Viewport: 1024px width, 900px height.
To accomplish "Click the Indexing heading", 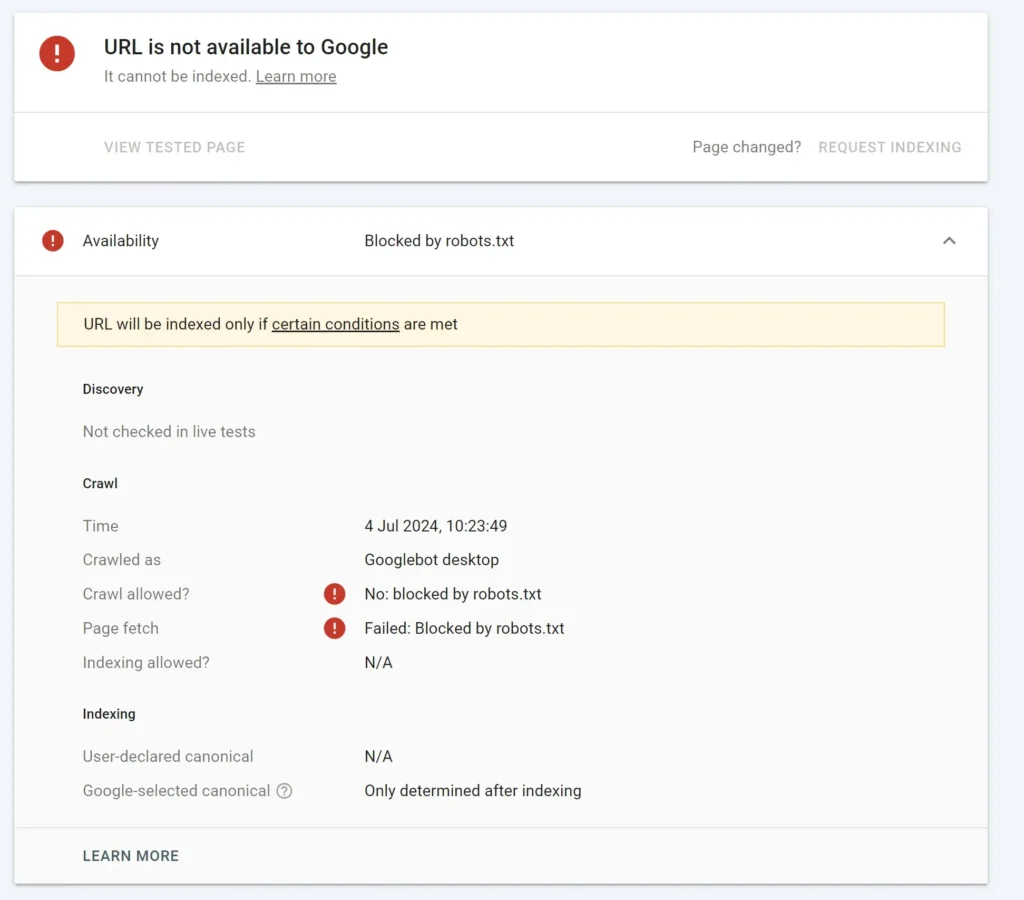I will [x=109, y=714].
